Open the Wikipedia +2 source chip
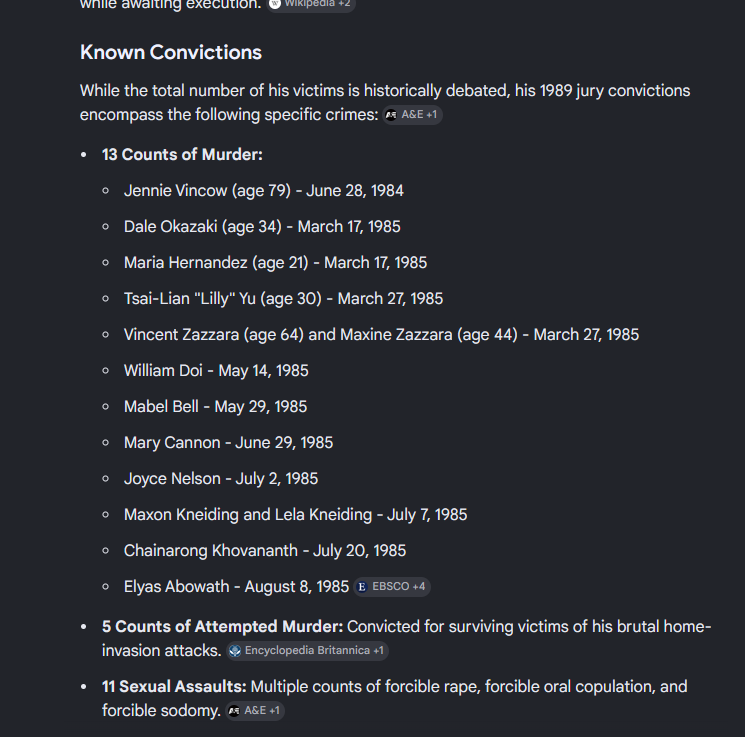745x737 pixels. tap(311, 4)
